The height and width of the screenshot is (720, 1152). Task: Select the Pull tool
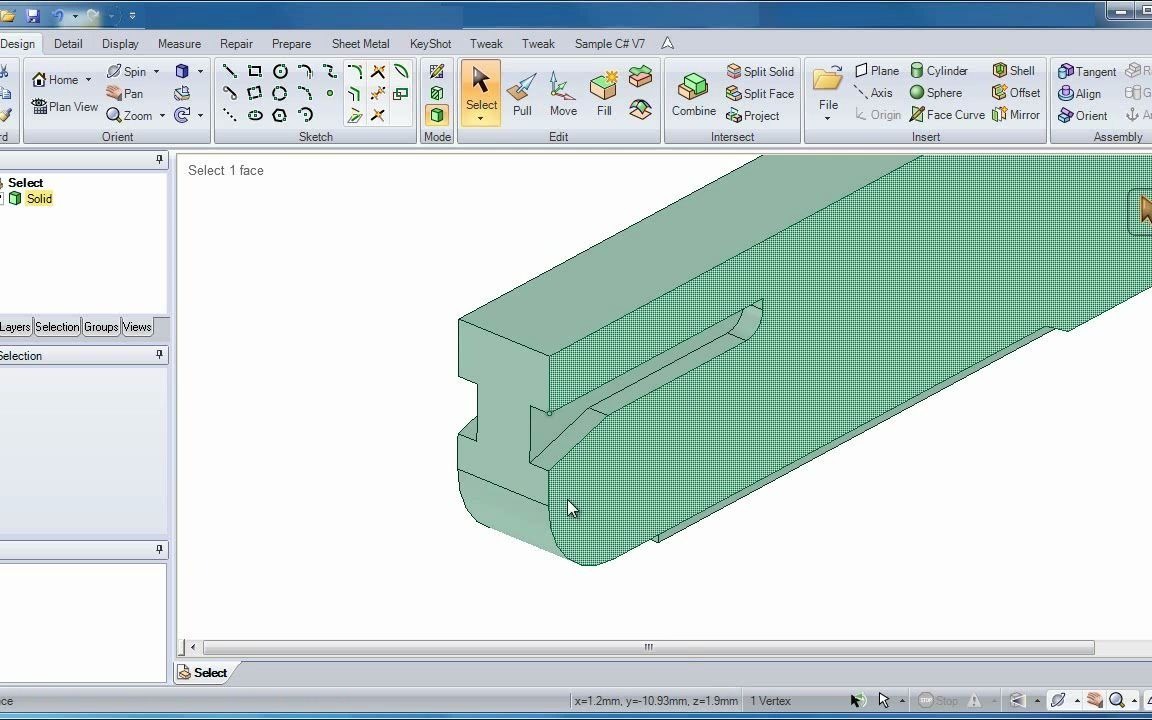pyautogui.click(x=522, y=94)
